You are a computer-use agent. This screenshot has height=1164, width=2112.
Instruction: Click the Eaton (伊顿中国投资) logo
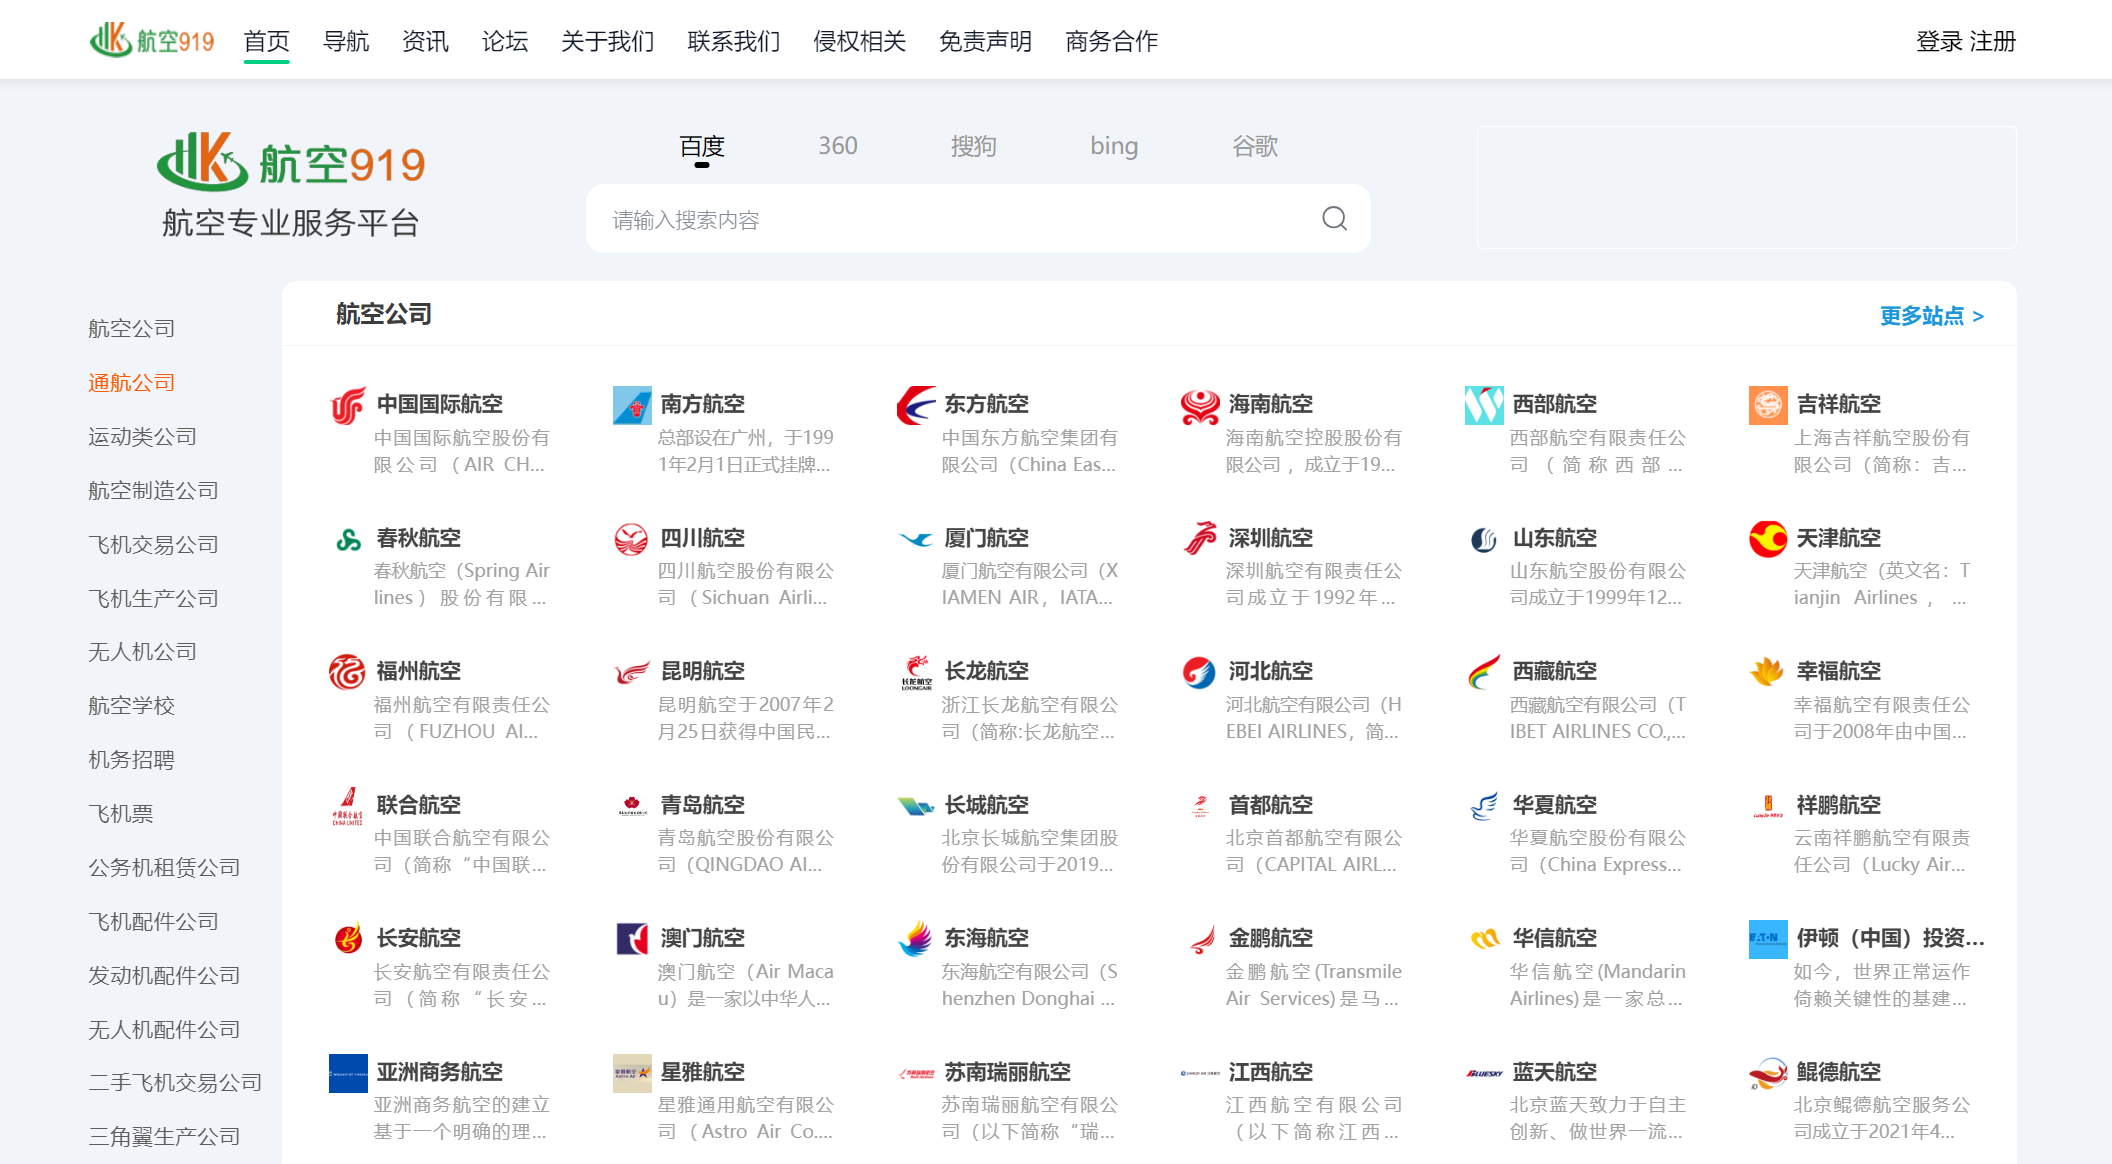[x=1768, y=939]
